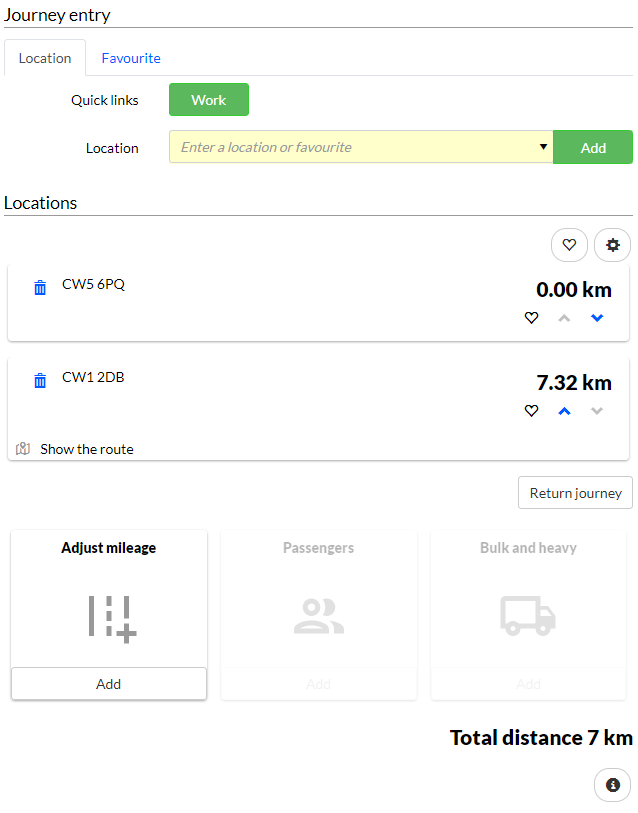Favourite the CW1 2DB location heart
The image size is (638, 813).
tap(531, 411)
